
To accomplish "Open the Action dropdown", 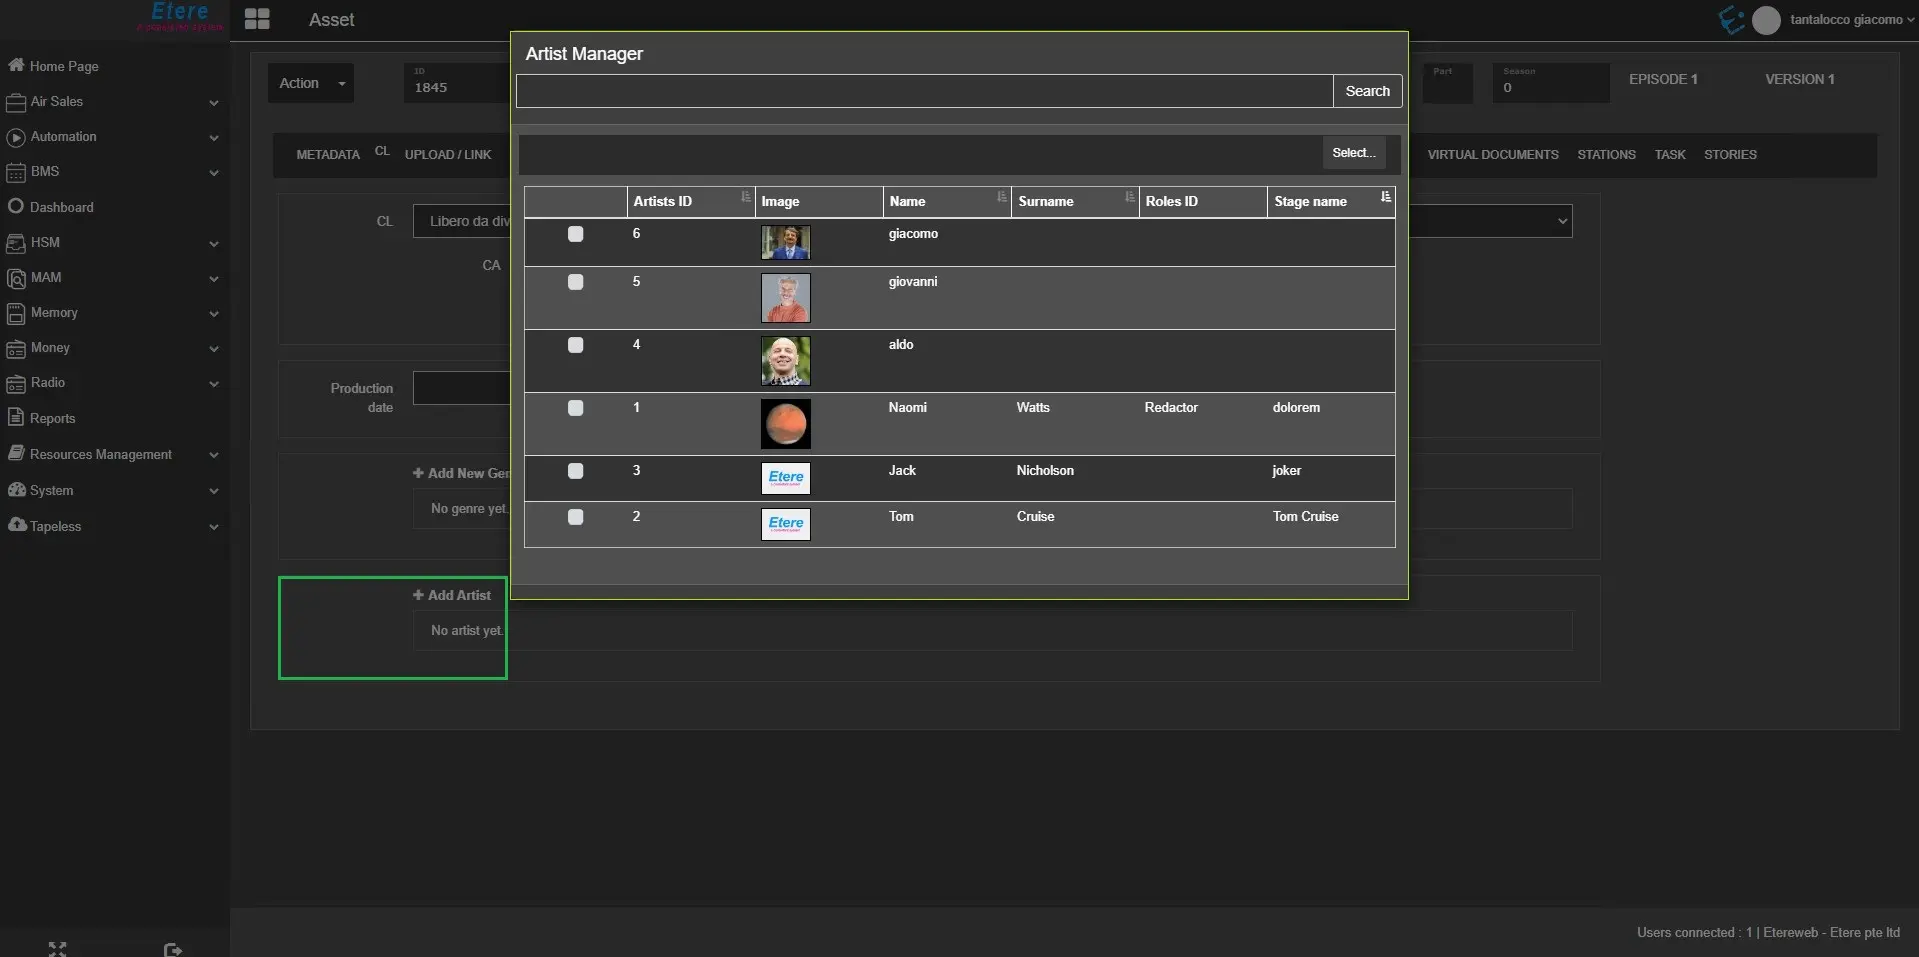I will click(x=311, y=83).
